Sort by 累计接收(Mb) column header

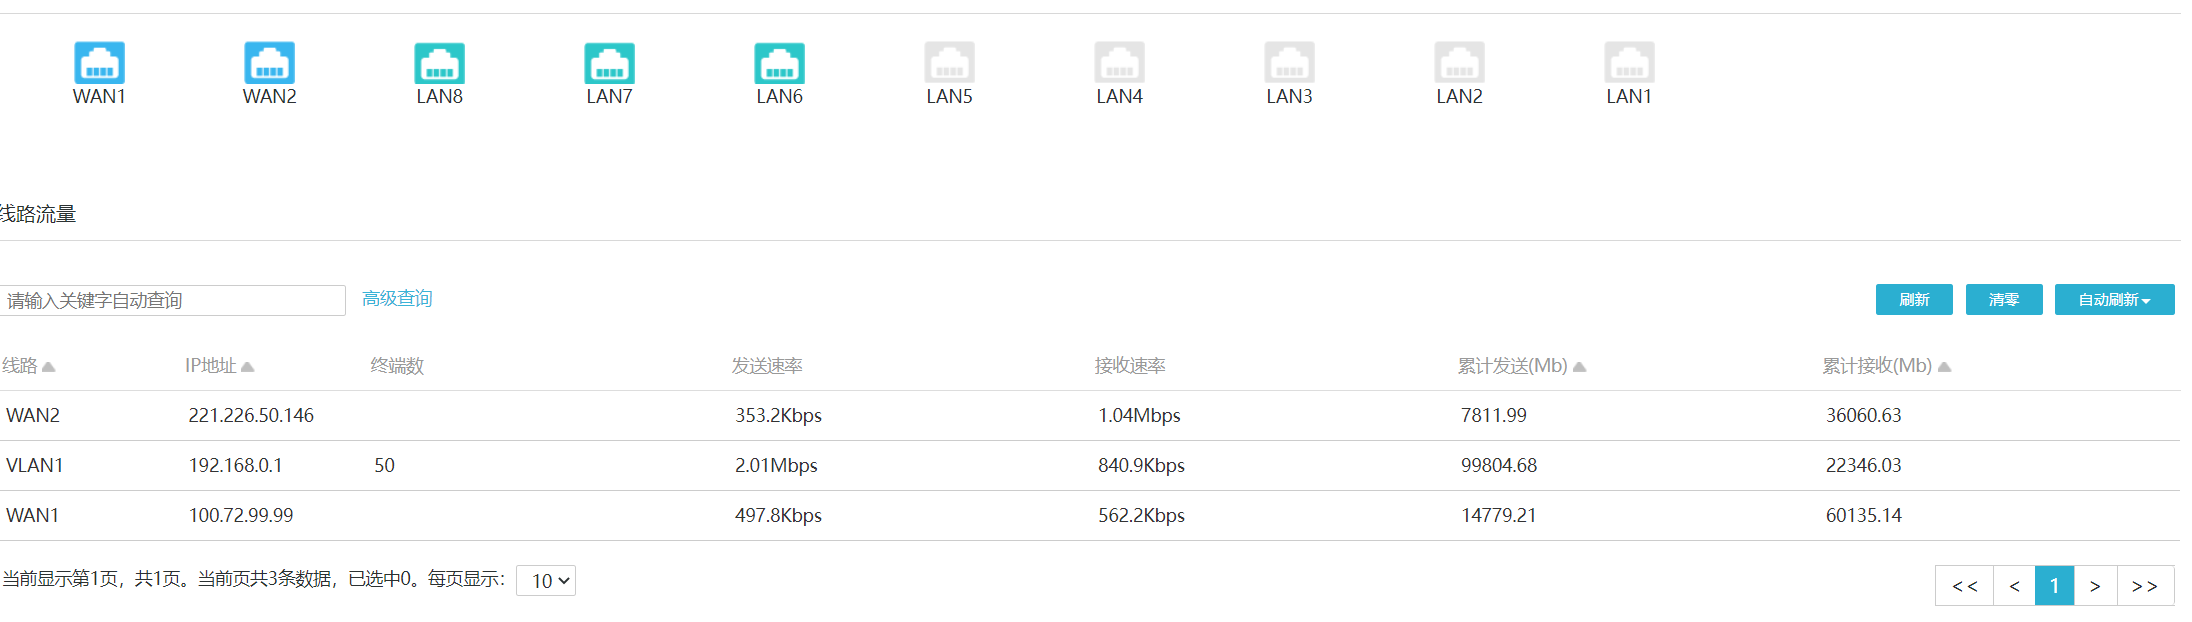(x=1886, y=366)
